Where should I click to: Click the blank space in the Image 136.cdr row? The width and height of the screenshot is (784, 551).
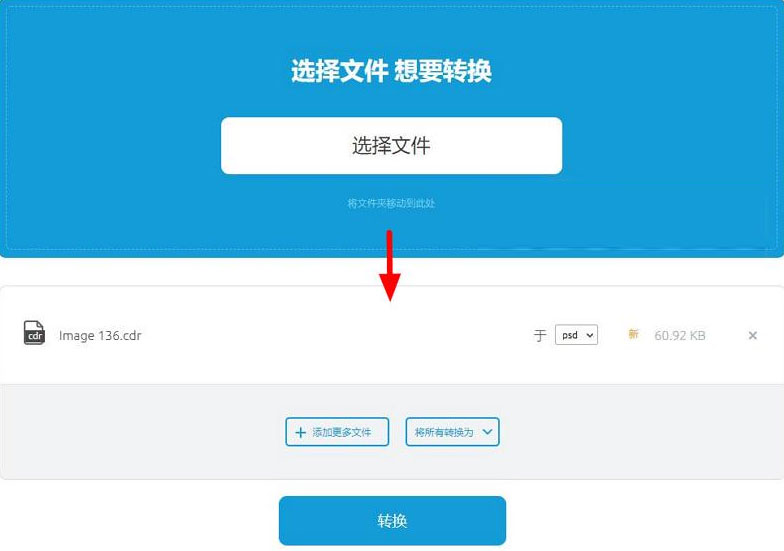[335, 336]
